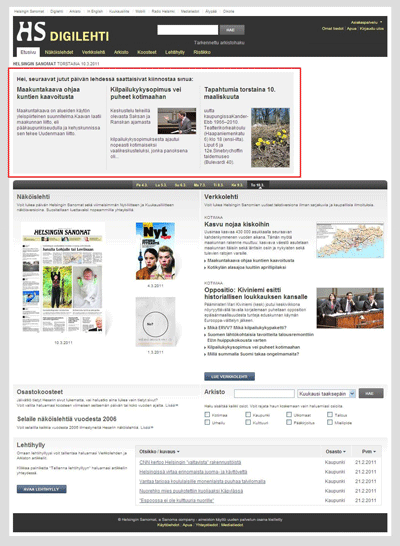
Task: Sort by the Osasto column
Action: coord(336,451)
